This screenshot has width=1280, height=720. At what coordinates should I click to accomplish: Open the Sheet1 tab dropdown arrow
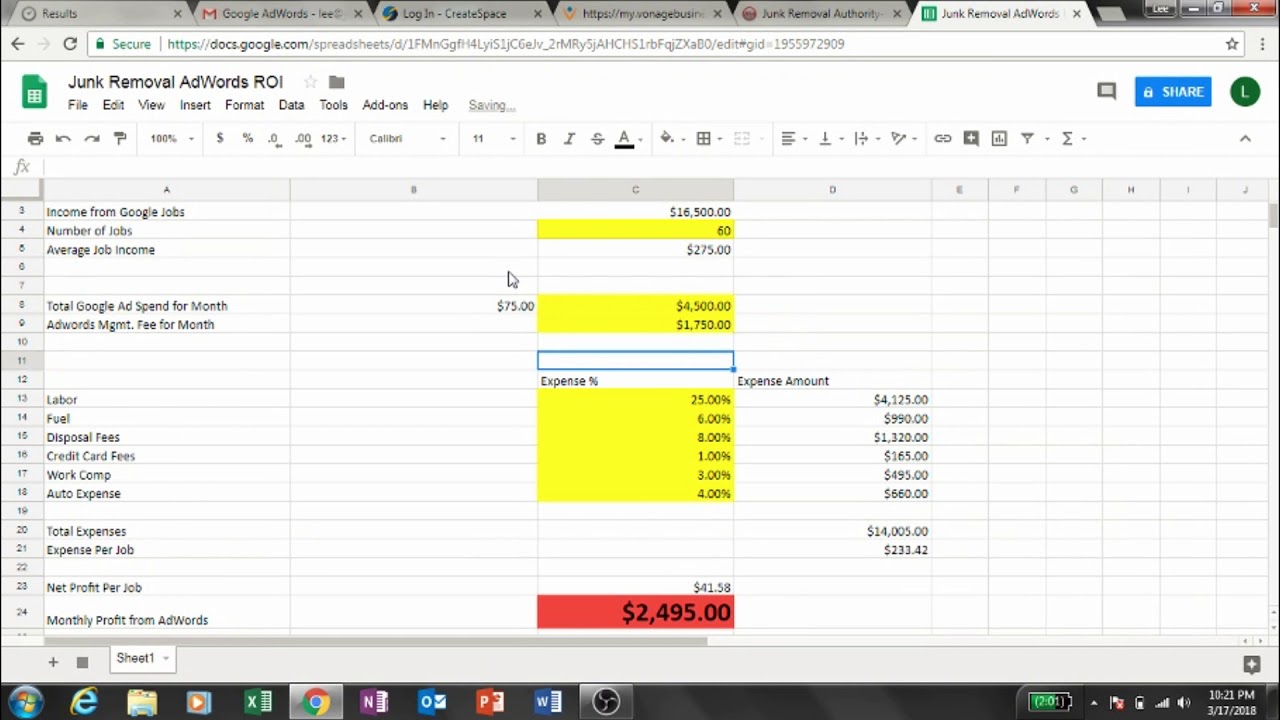coord(166,658)
